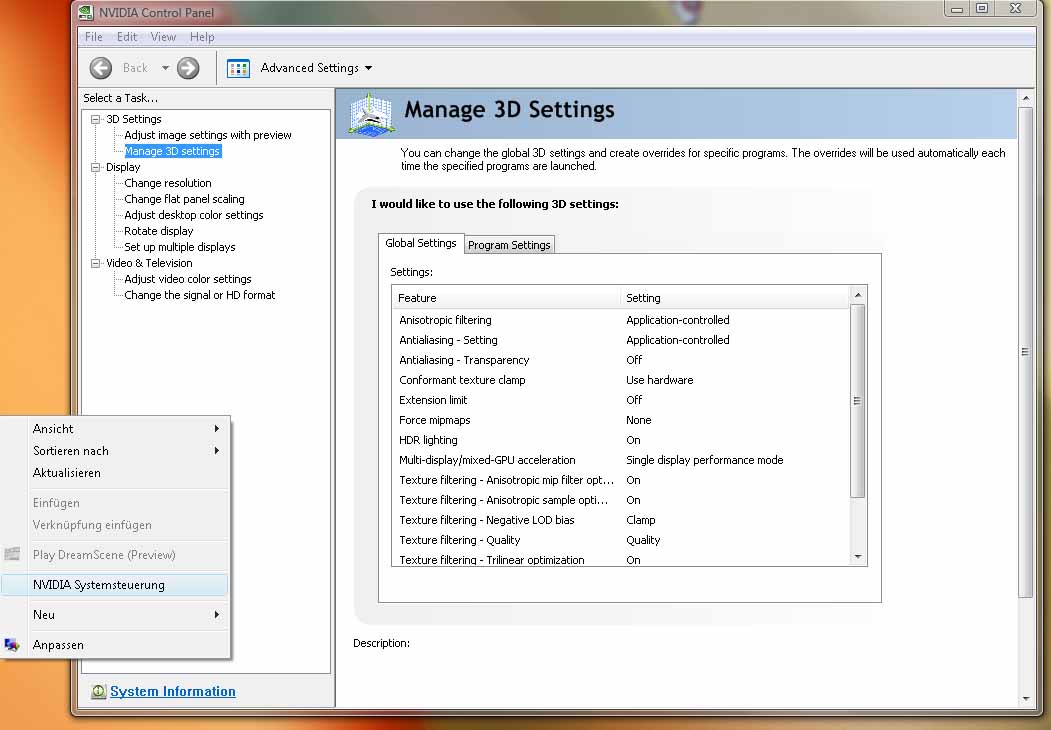Select Change resolution task

(168, 183)
